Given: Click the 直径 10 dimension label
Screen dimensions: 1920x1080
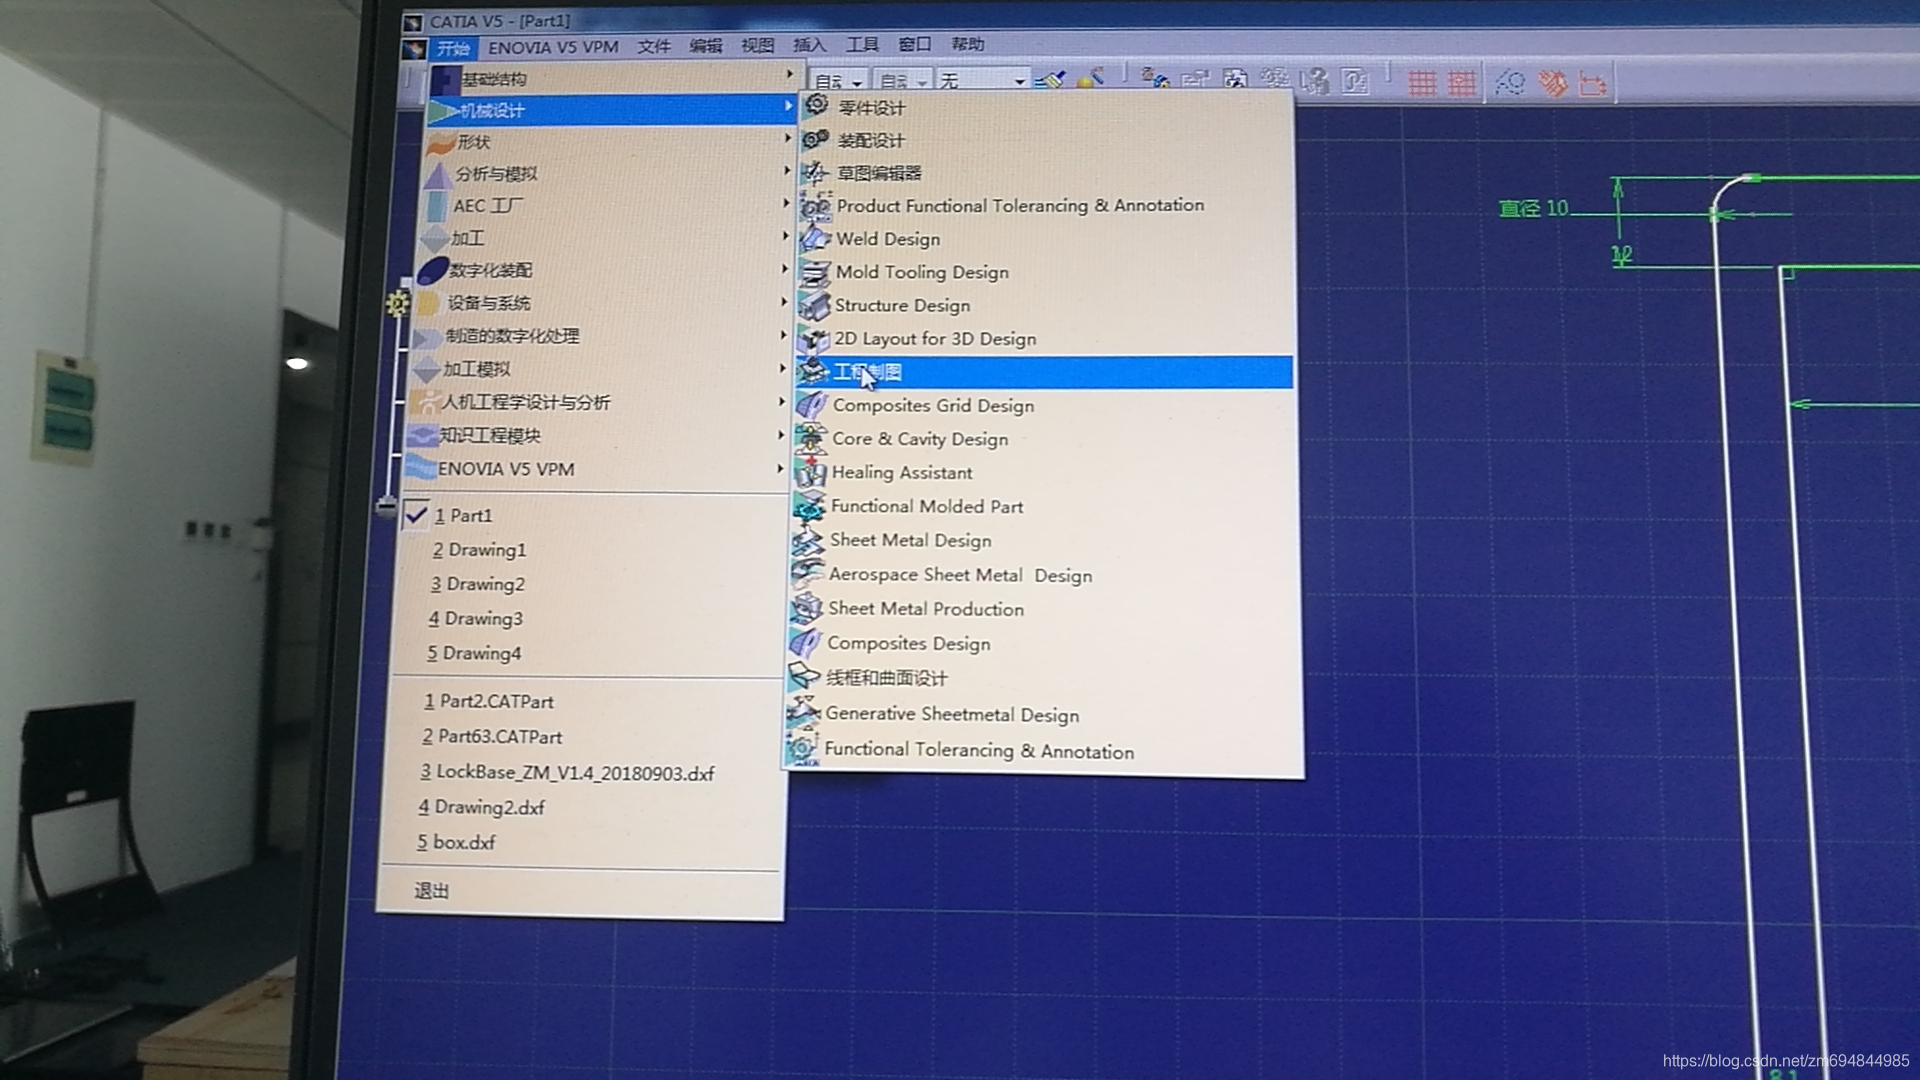Looking at the screenshot, I should click(x=1533, y=208).
